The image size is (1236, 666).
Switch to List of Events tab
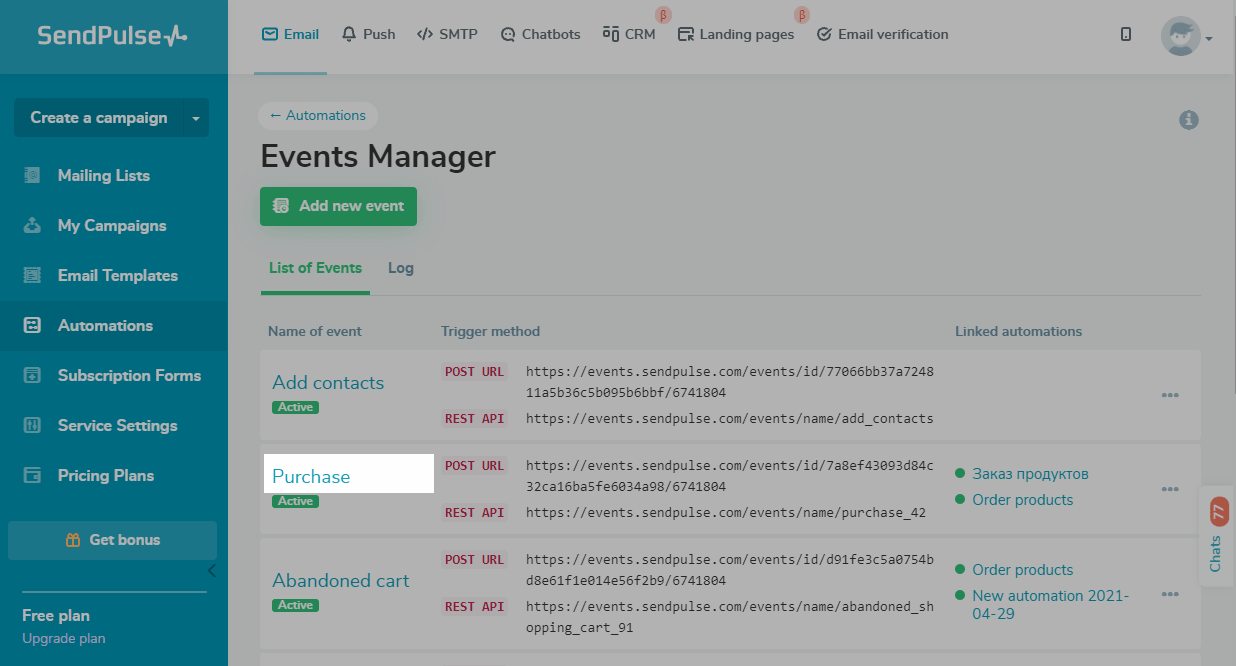pyautogui.click(x=315, y=268)
